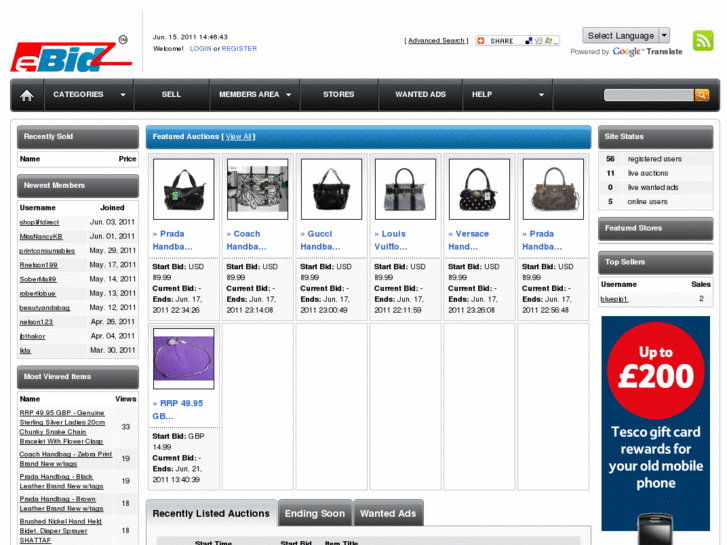727x545 pixels.
Task: Click the Gucci Handba... title link
Action: pos(320,240)
